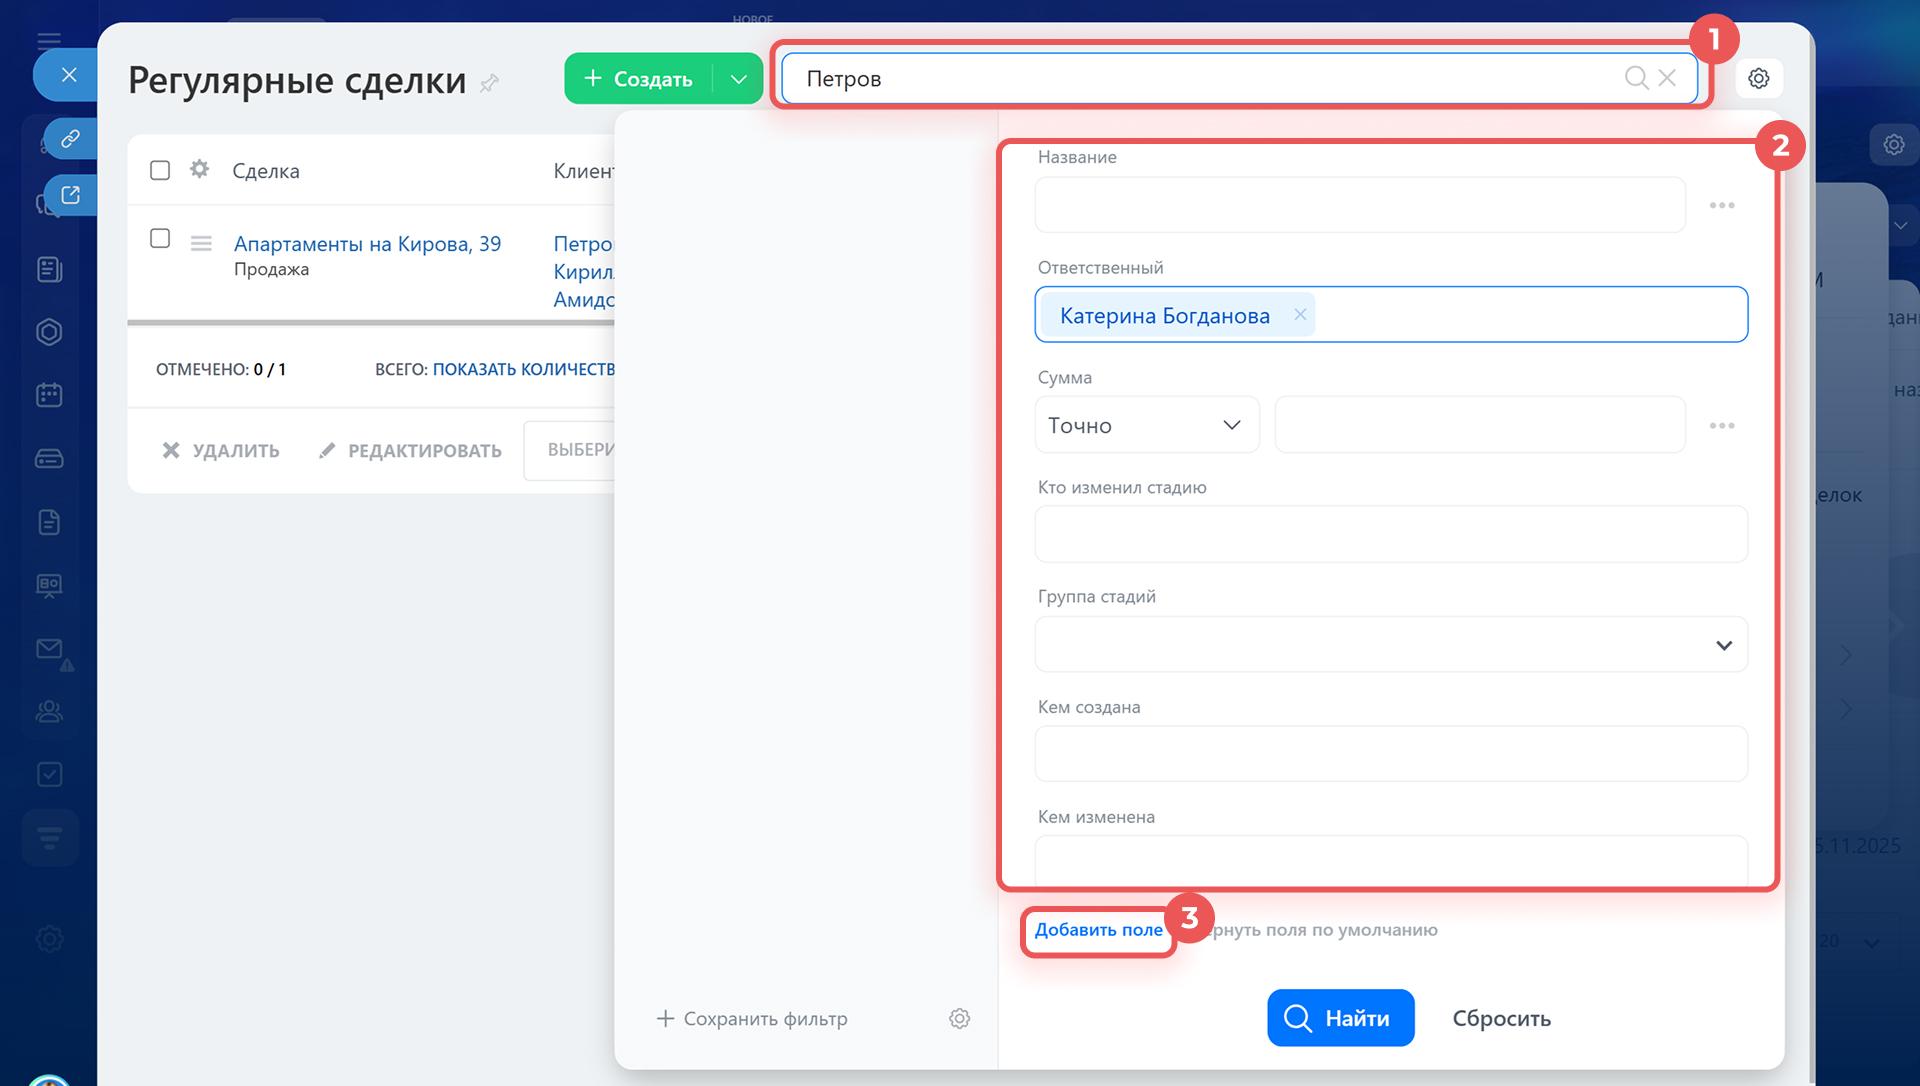Viewport: 1920px width, 1086px height.
Task: Open the filter presets gear icon
Action: click(x=959, y=1018)
